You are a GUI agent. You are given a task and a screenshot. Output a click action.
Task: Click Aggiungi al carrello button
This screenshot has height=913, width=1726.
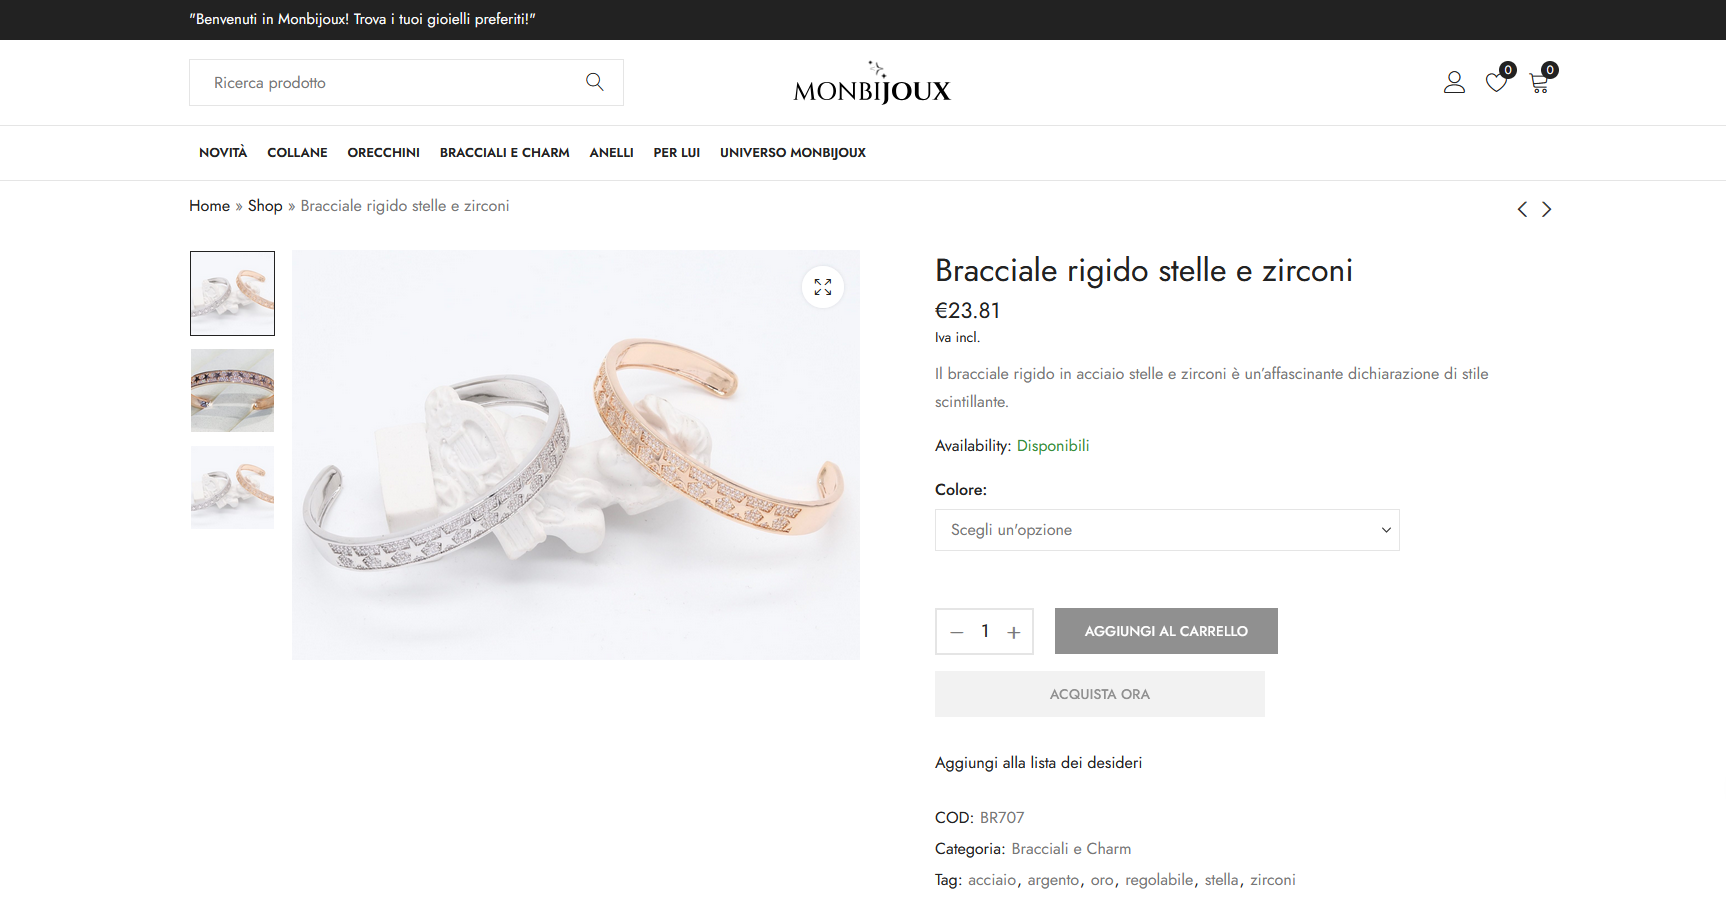click(1166, 631)
